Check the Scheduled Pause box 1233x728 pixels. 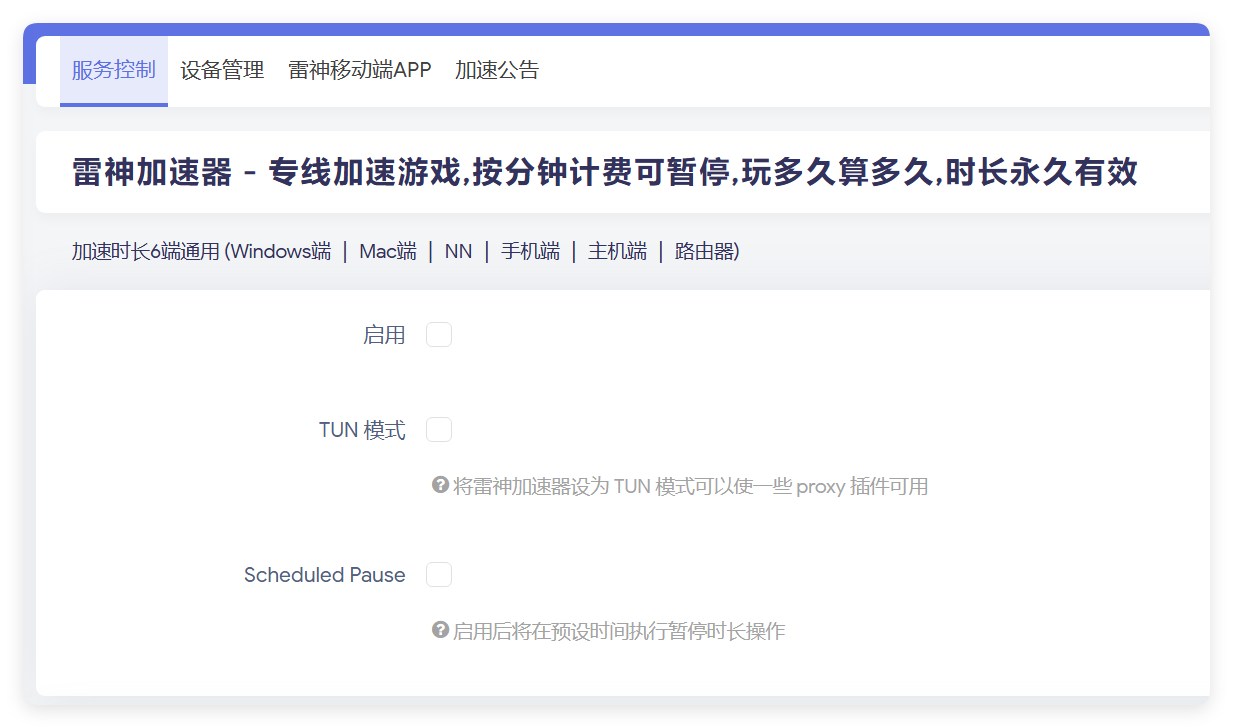click(x=439, y=575)
